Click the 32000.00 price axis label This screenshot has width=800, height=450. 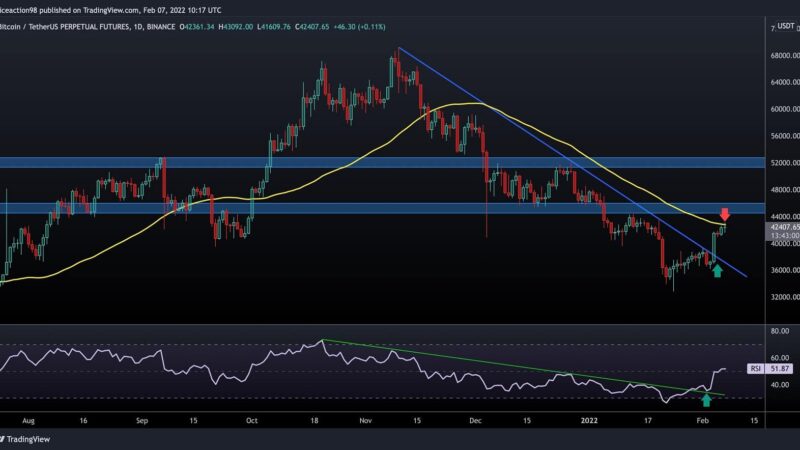point(785,297)
